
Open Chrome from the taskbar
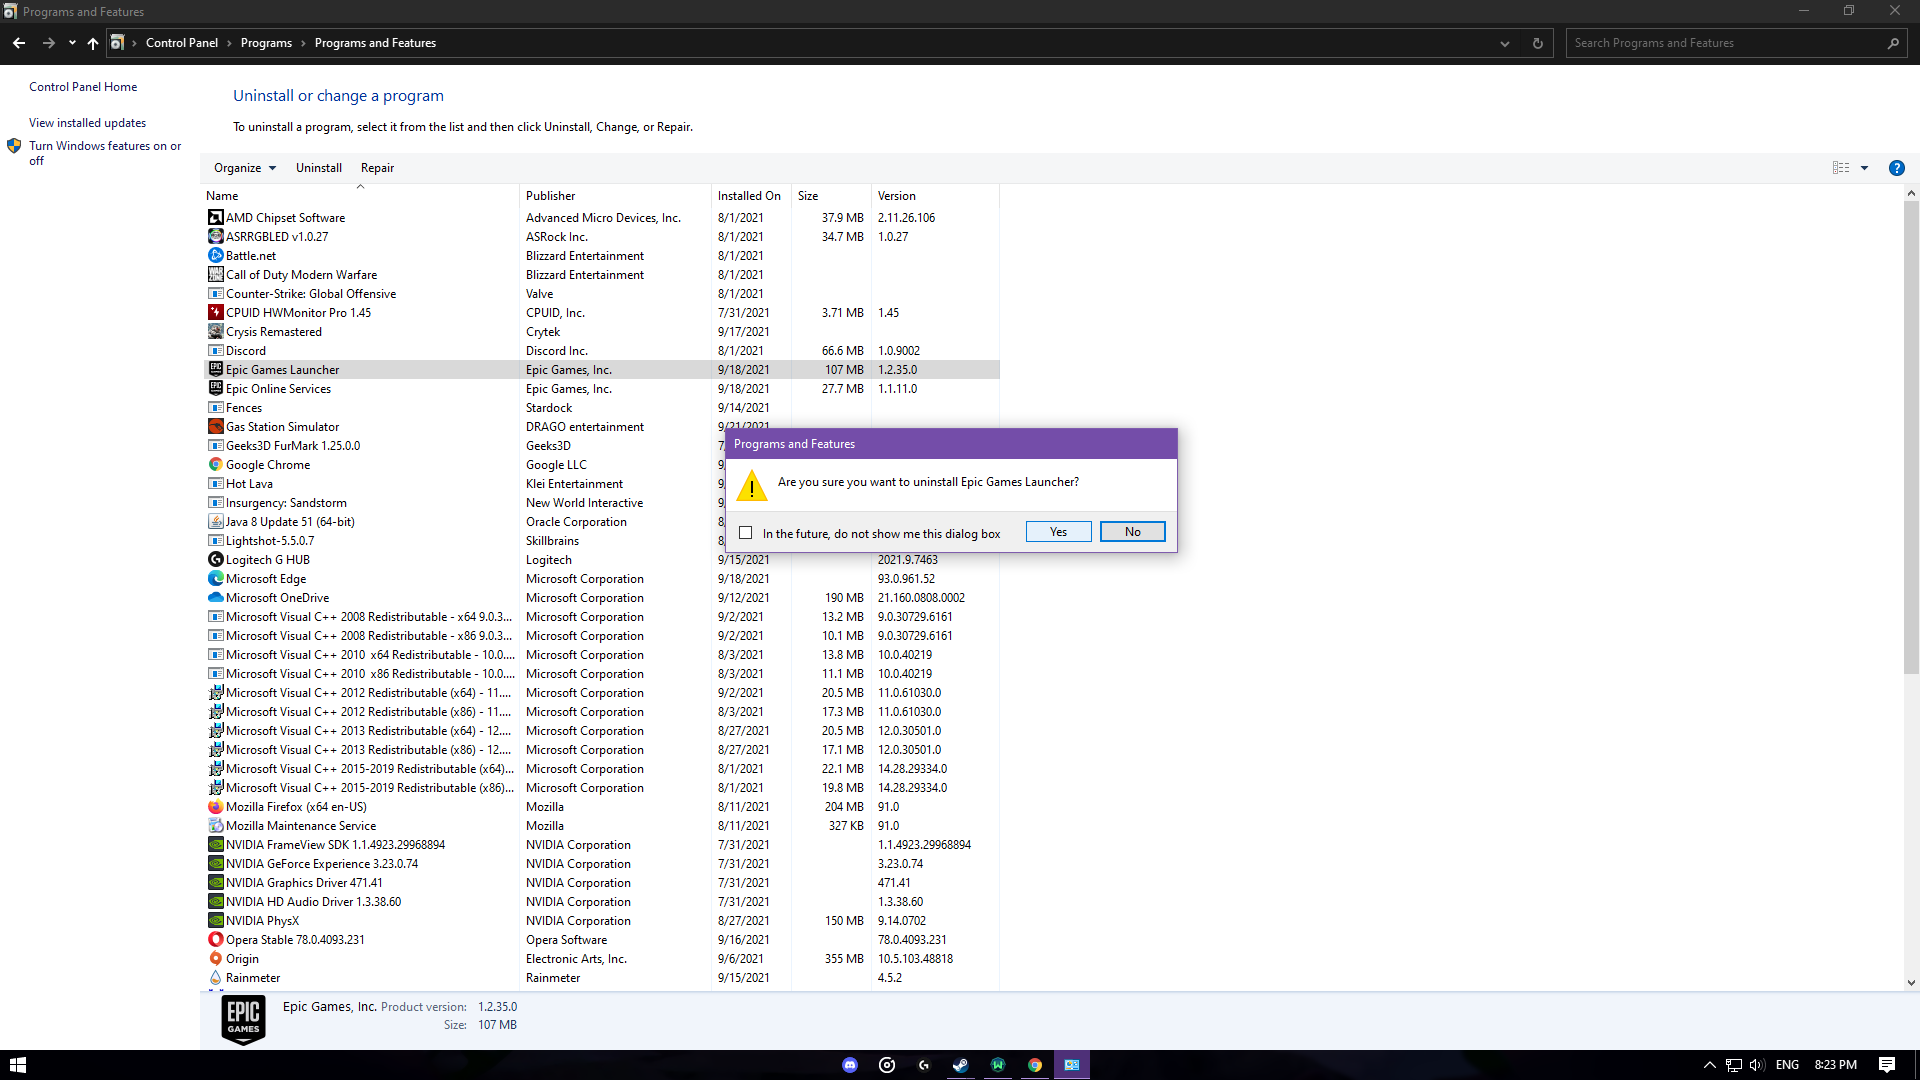[1035, 1065]
